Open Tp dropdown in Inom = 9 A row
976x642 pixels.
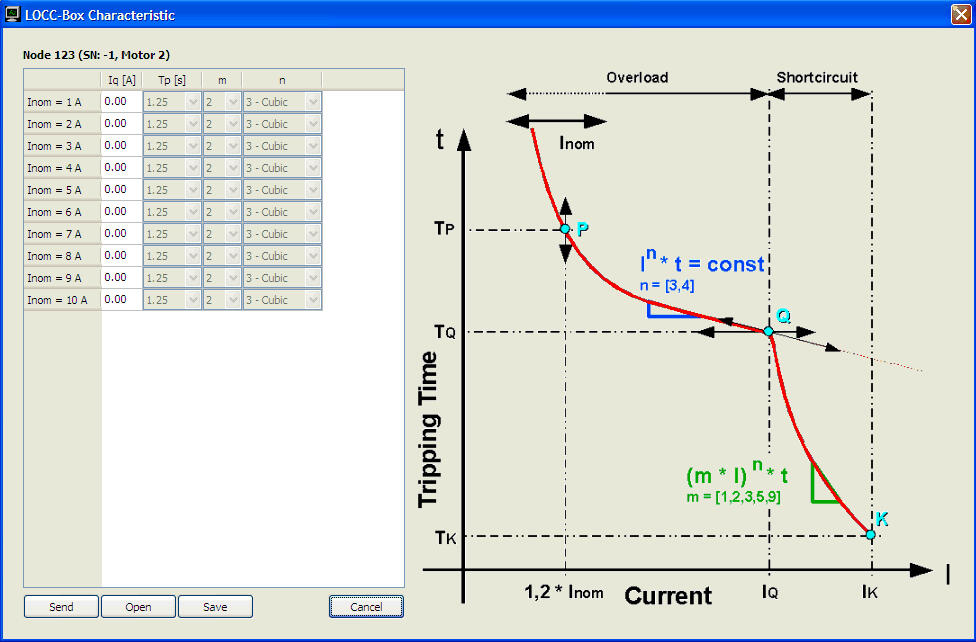[x=193, y=278]
